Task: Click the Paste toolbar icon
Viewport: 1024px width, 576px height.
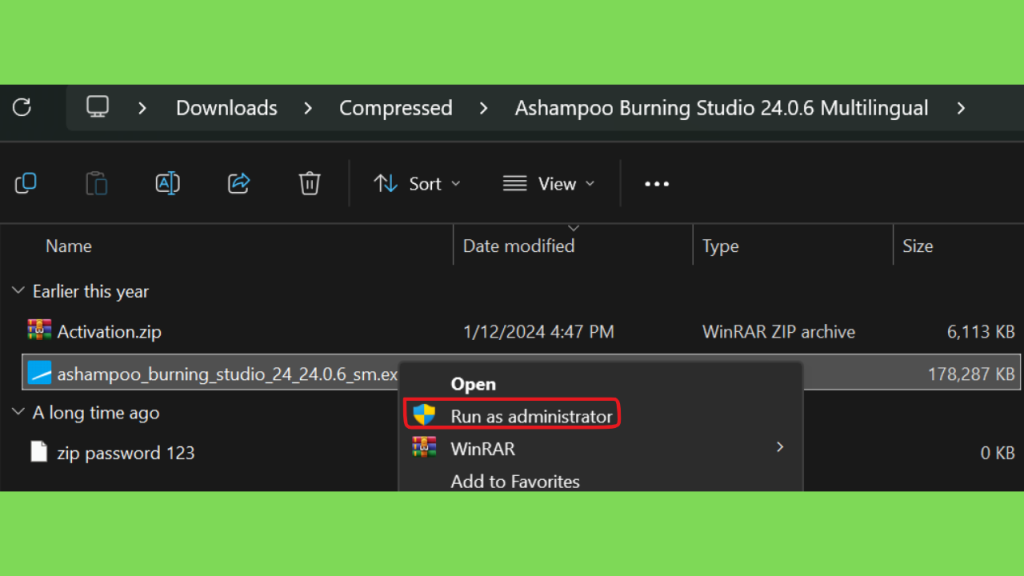Action: pyautogui.click(x=97, y=184)
